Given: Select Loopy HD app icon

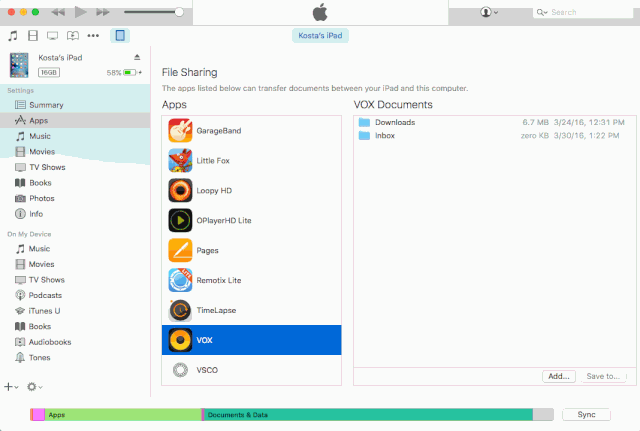Looking at the screenshot, I should point(180,190).
